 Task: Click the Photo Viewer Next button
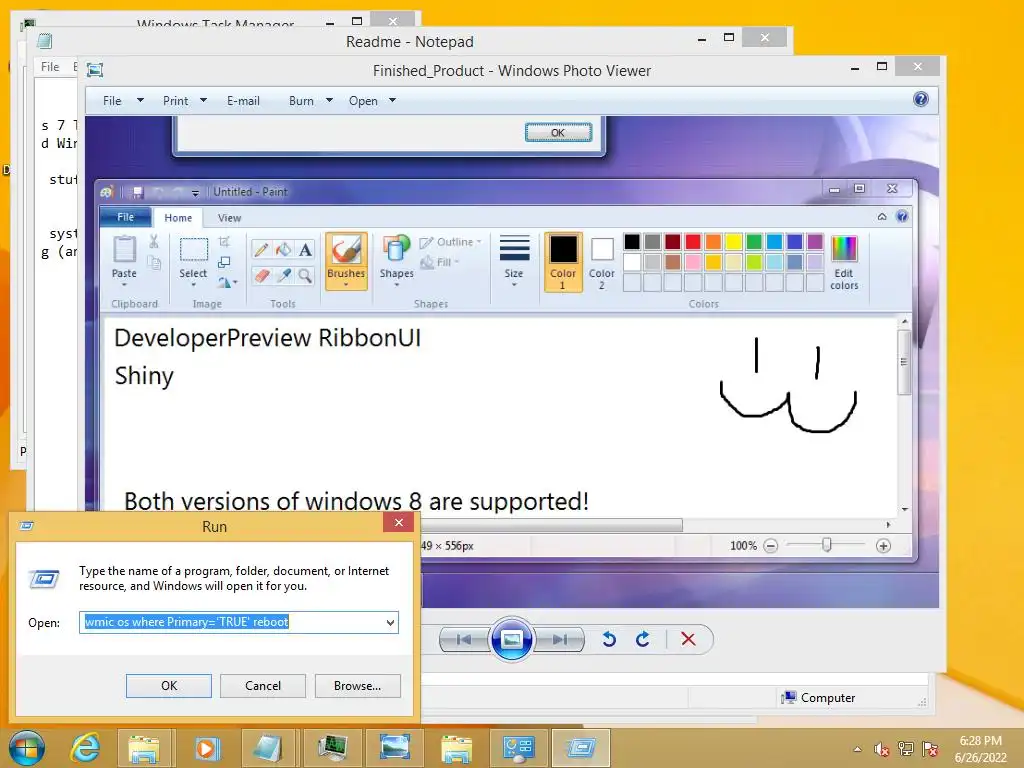(559, 639)
